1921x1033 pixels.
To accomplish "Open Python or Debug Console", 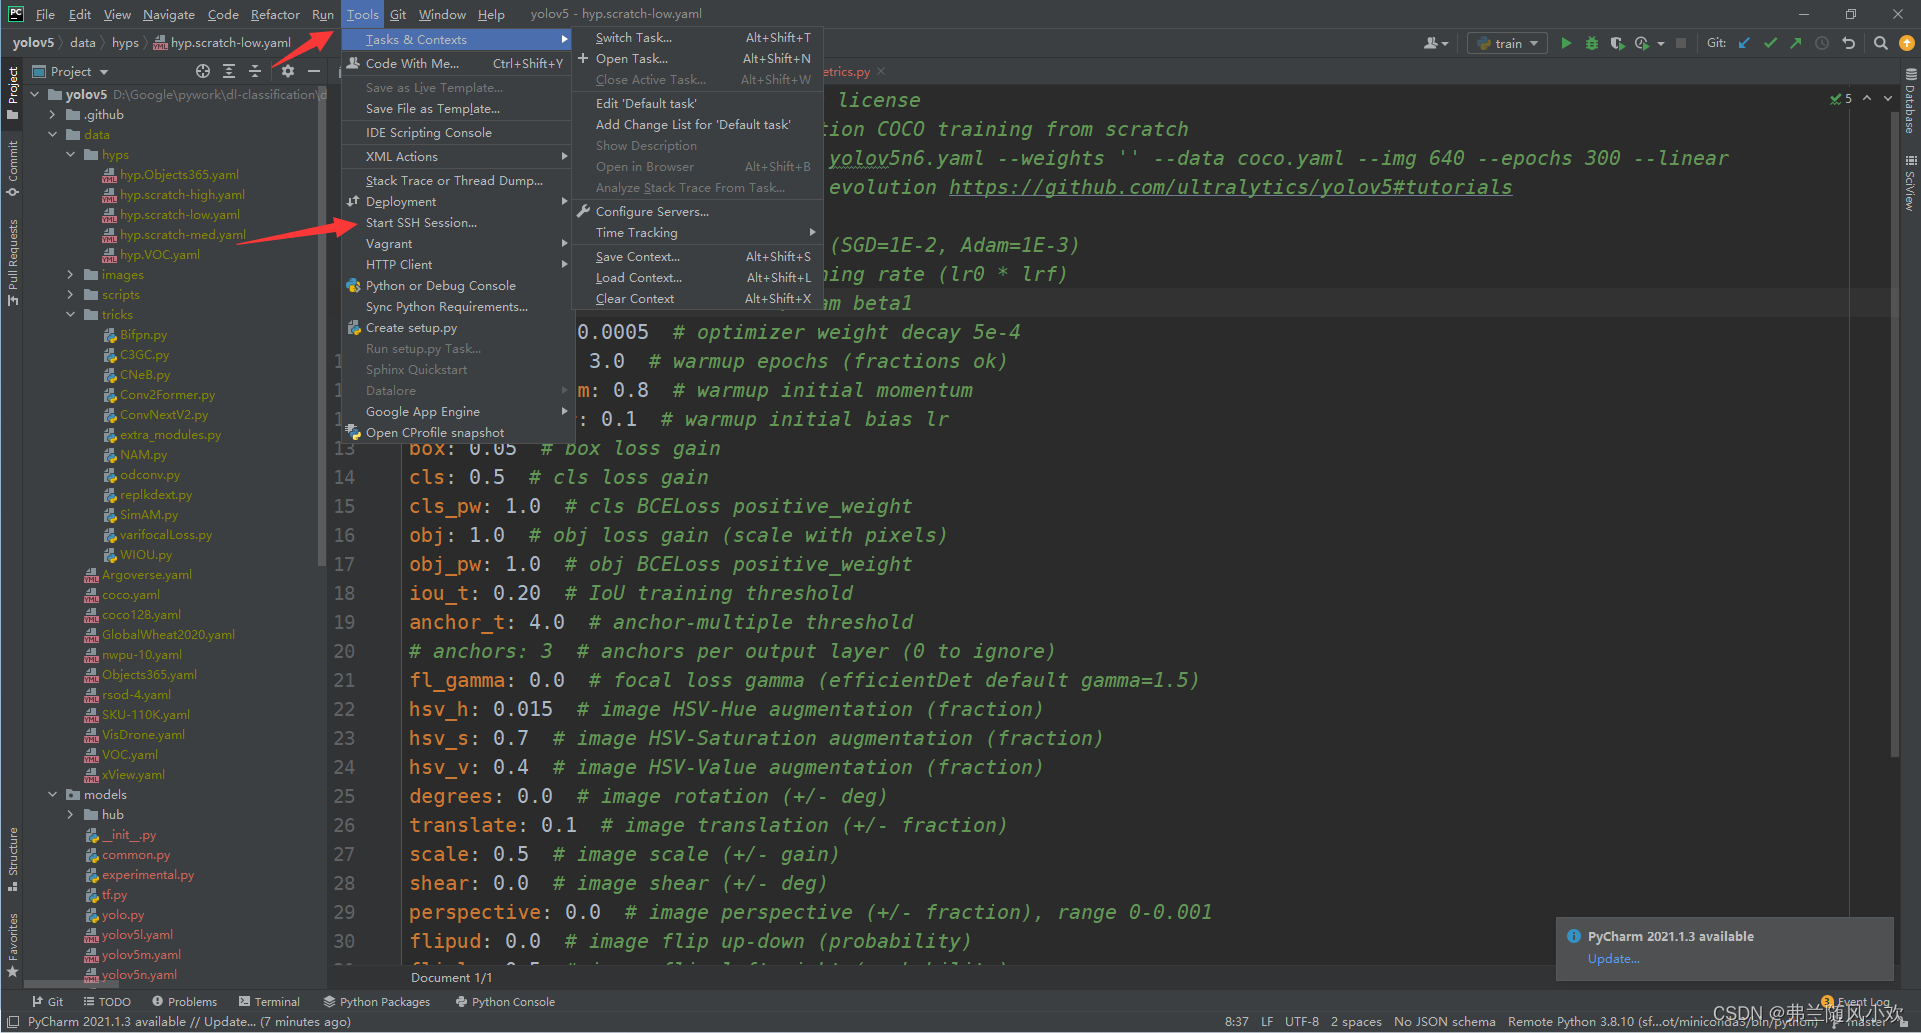I will [457, 285].
